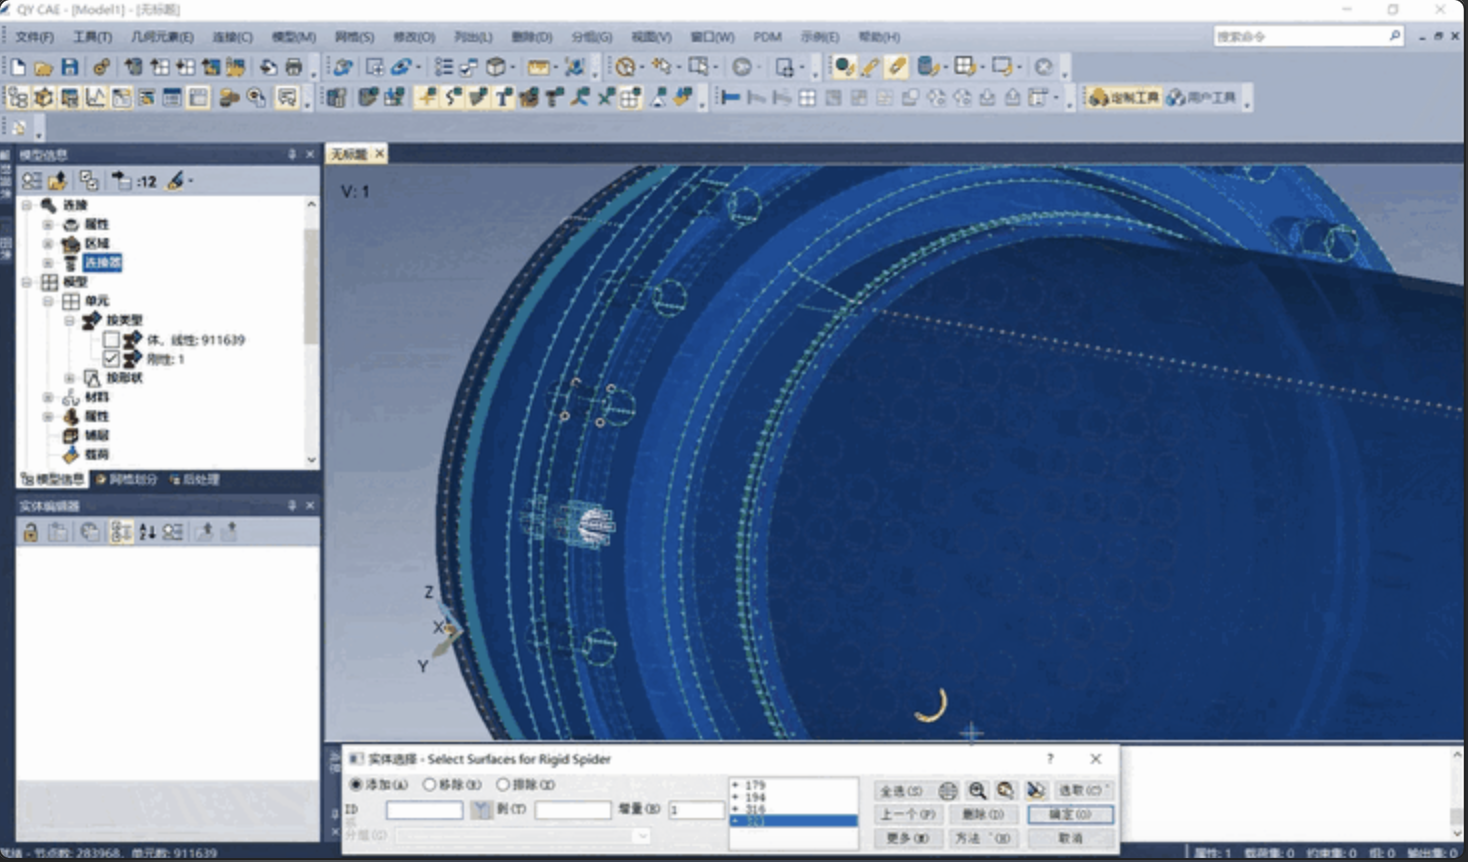Click the magnifier search icon in second toolbar
Viewport: 1468px width, 862px height.
(x=257, y=97)
